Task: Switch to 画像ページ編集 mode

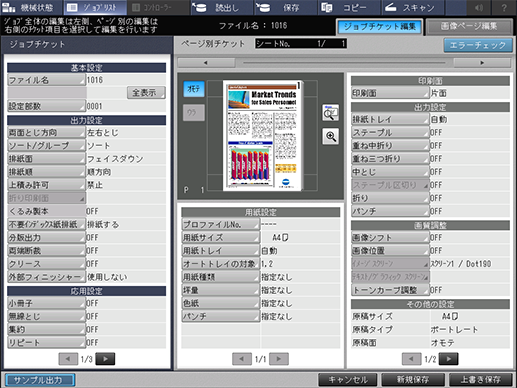Action: (469, 26)
